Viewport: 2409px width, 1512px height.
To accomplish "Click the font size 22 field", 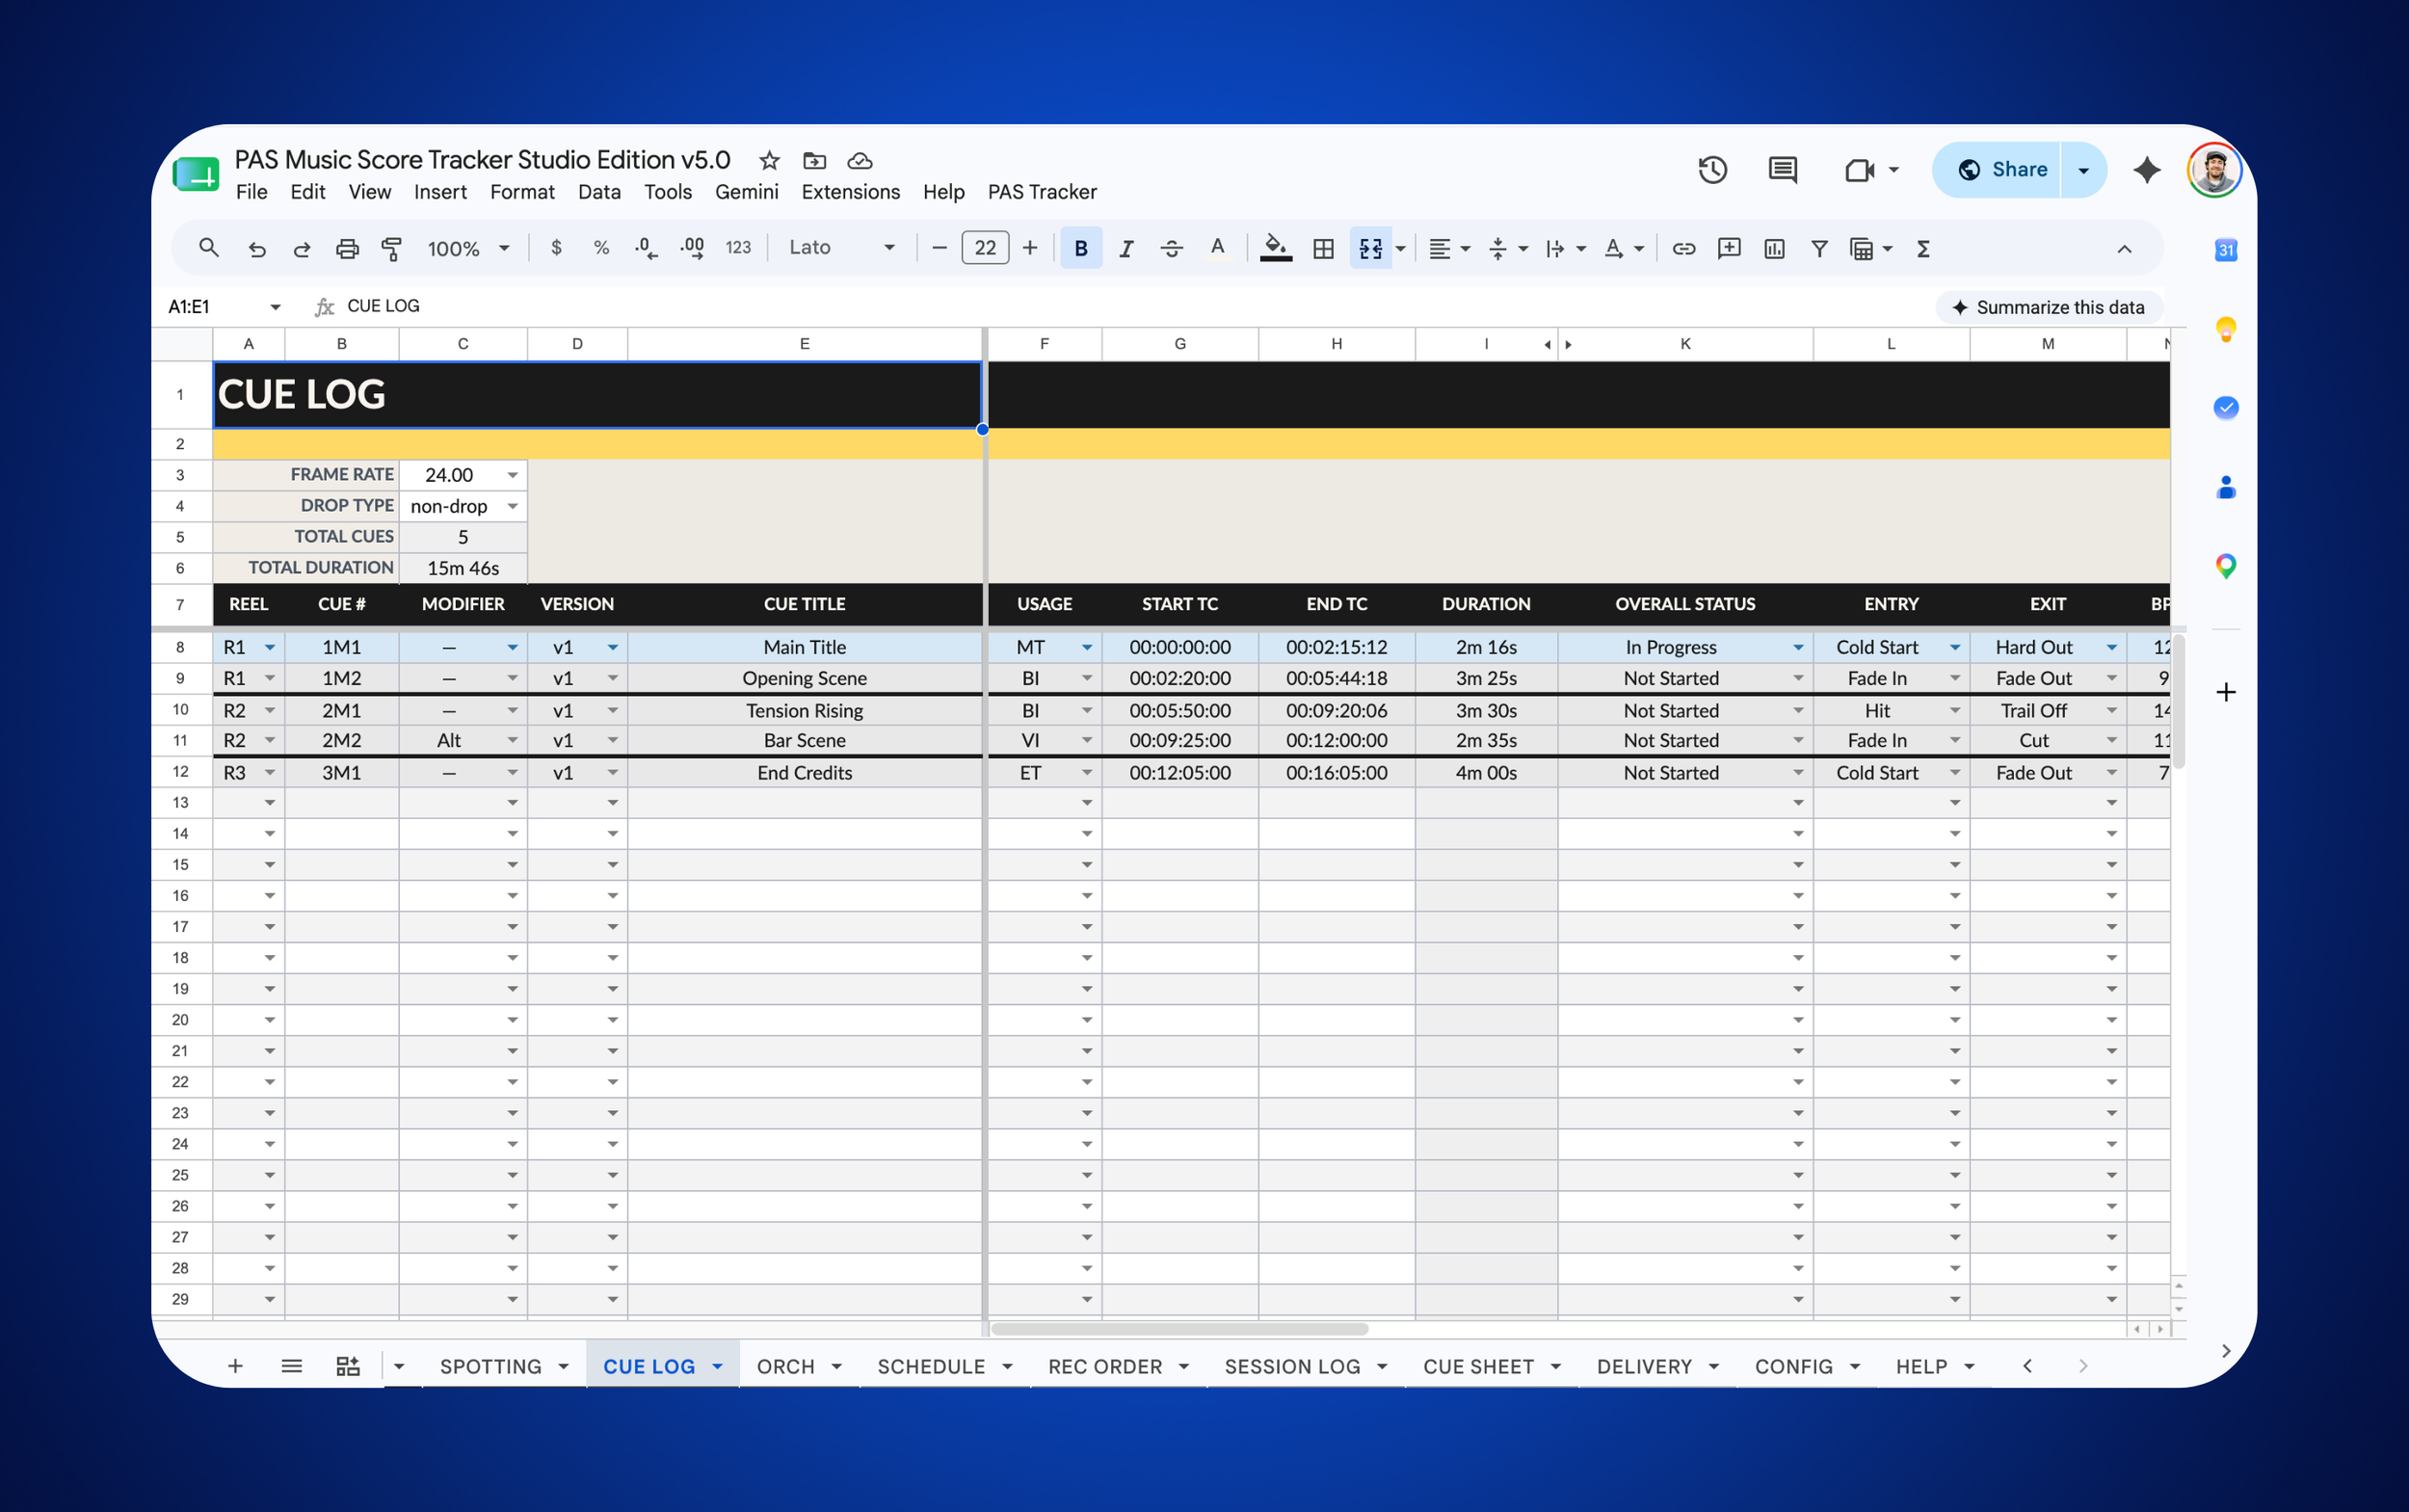I will [984, 248].
